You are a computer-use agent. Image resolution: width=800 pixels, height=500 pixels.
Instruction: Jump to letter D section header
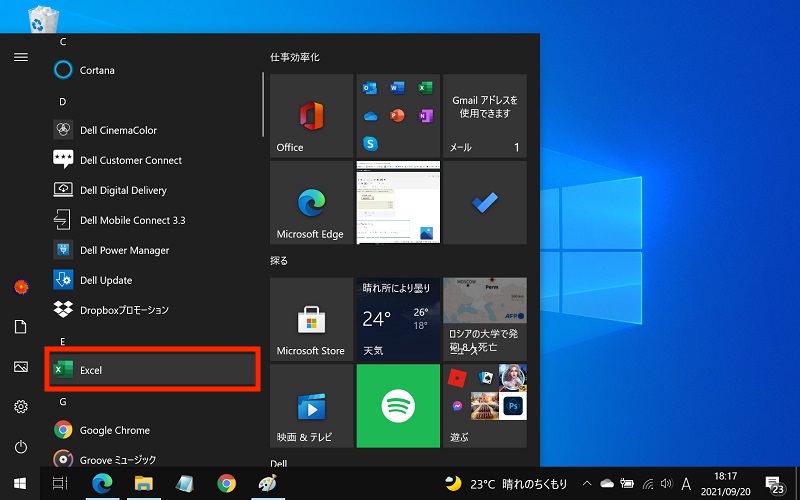click(63, 102)
